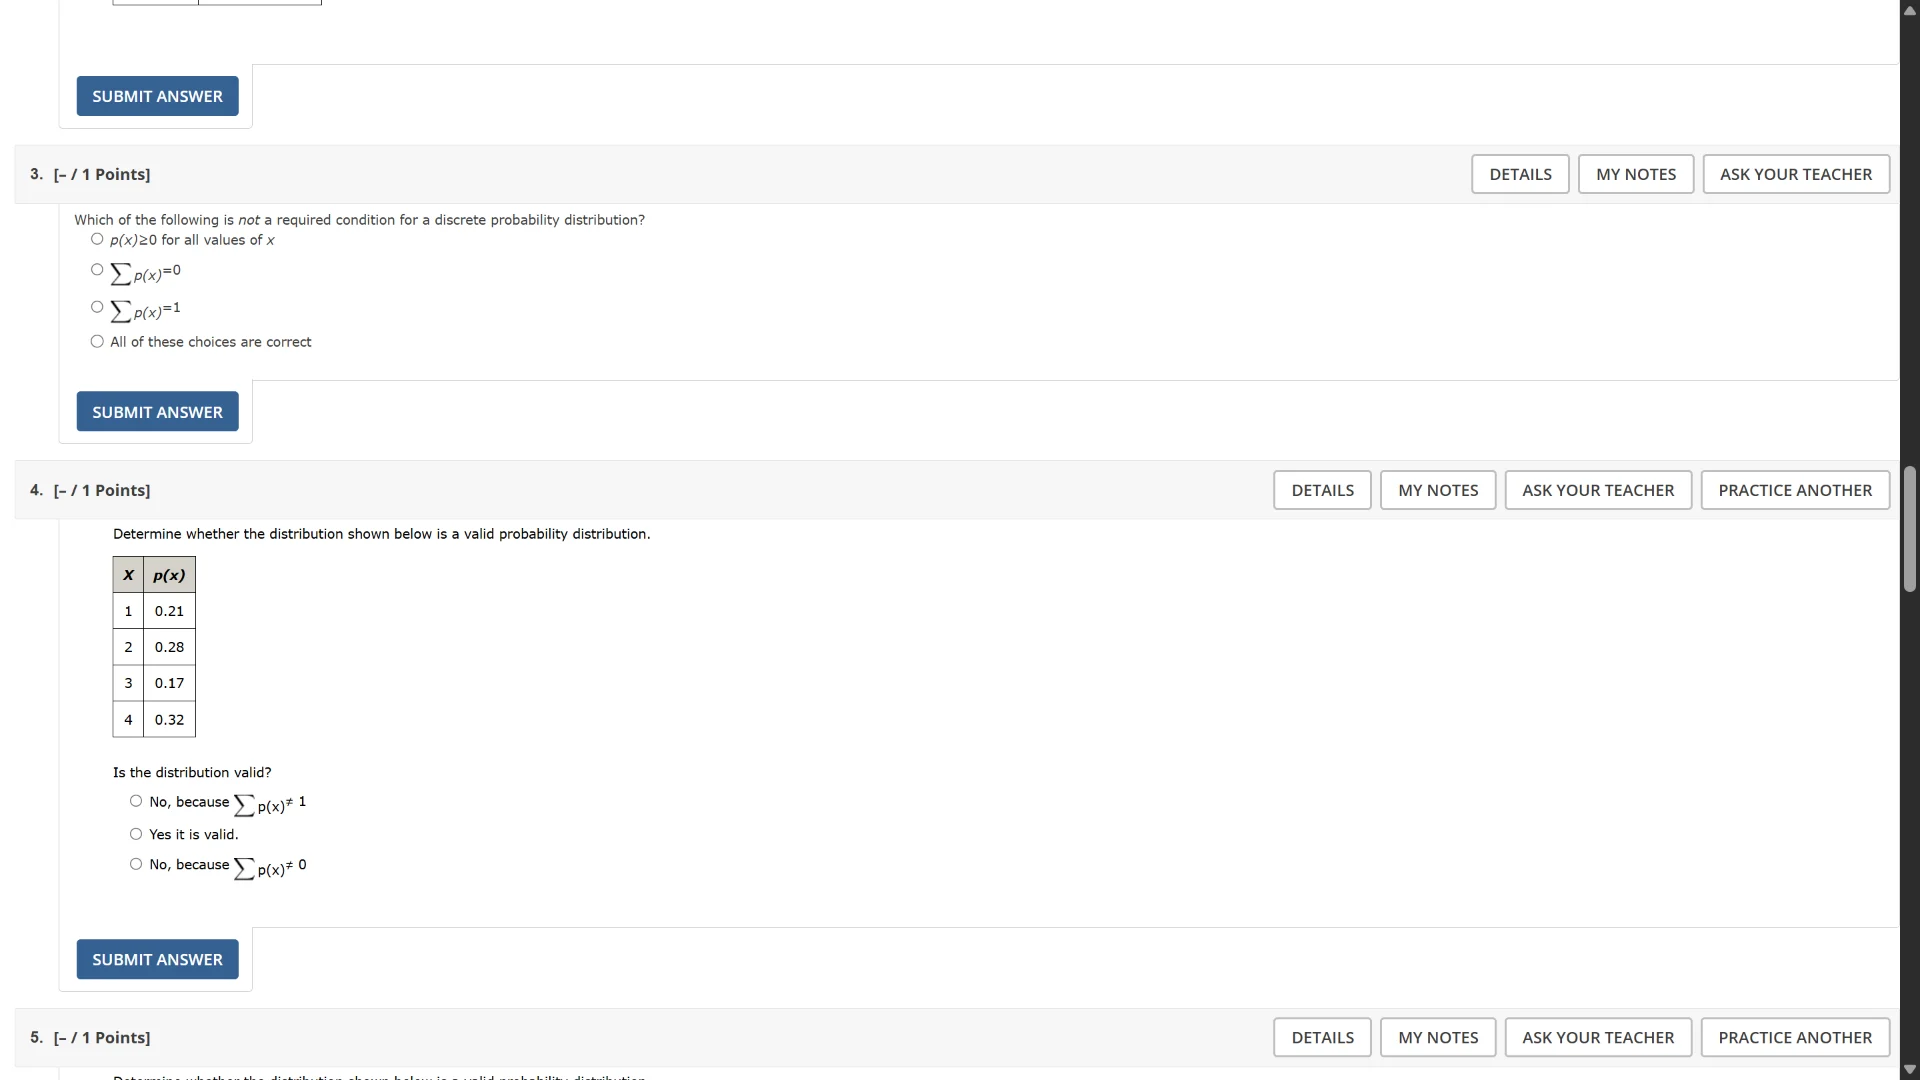1920x1080 pixels.
Task: Choose the 'Σp(x)=0' radio option
Action: pyautogui.click(x=97, y=270)
